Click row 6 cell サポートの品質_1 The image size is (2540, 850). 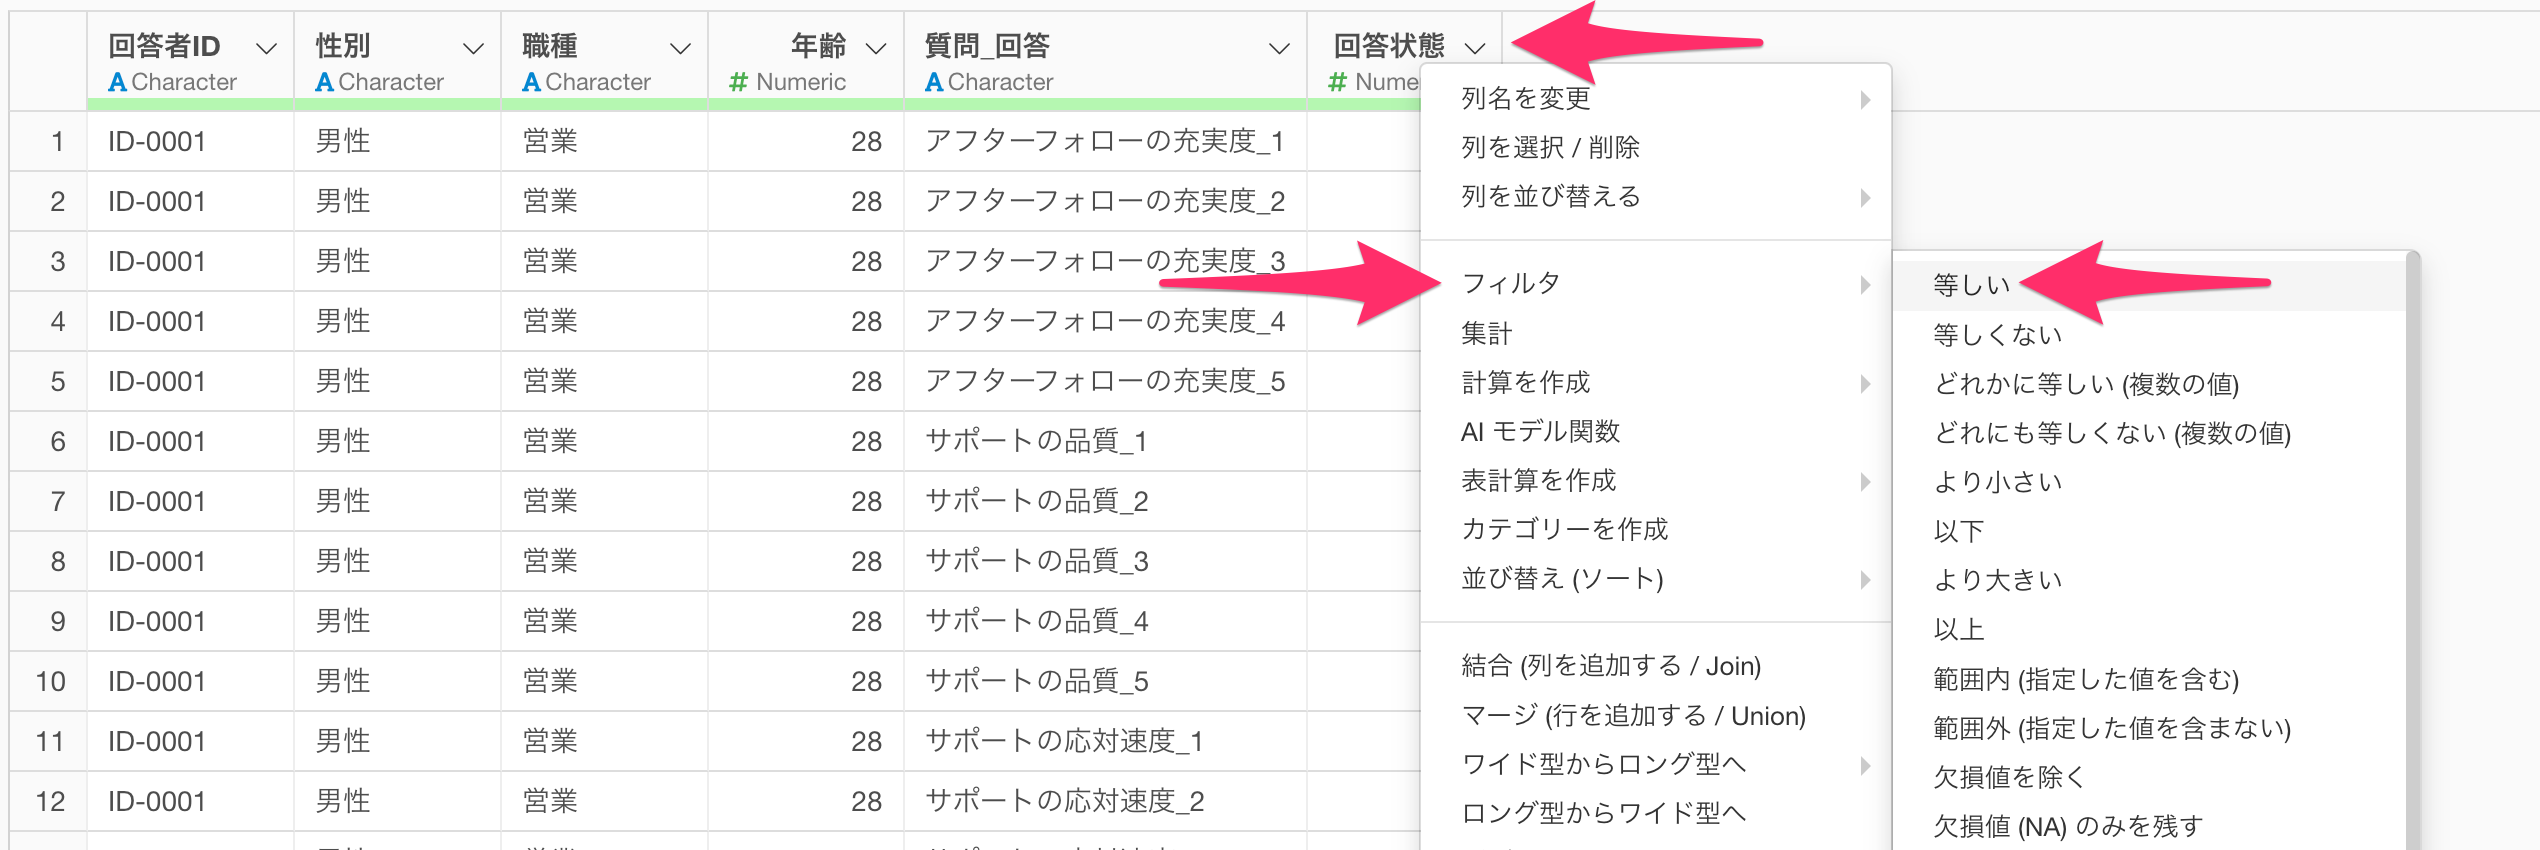(x=1036, y=441)
